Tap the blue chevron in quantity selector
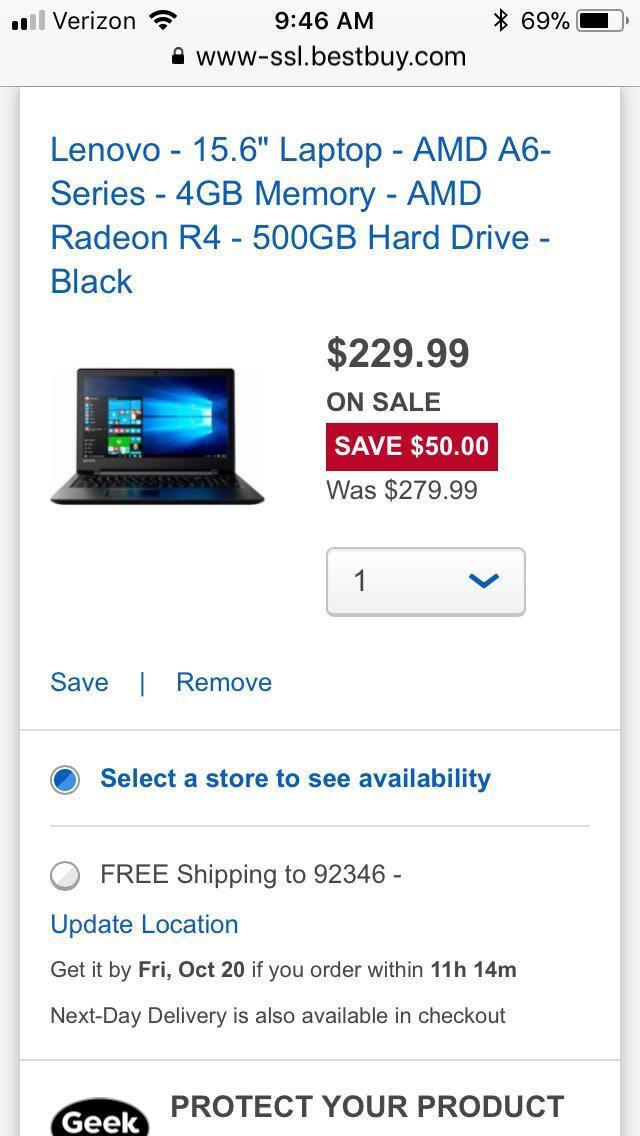 (483, 580)
